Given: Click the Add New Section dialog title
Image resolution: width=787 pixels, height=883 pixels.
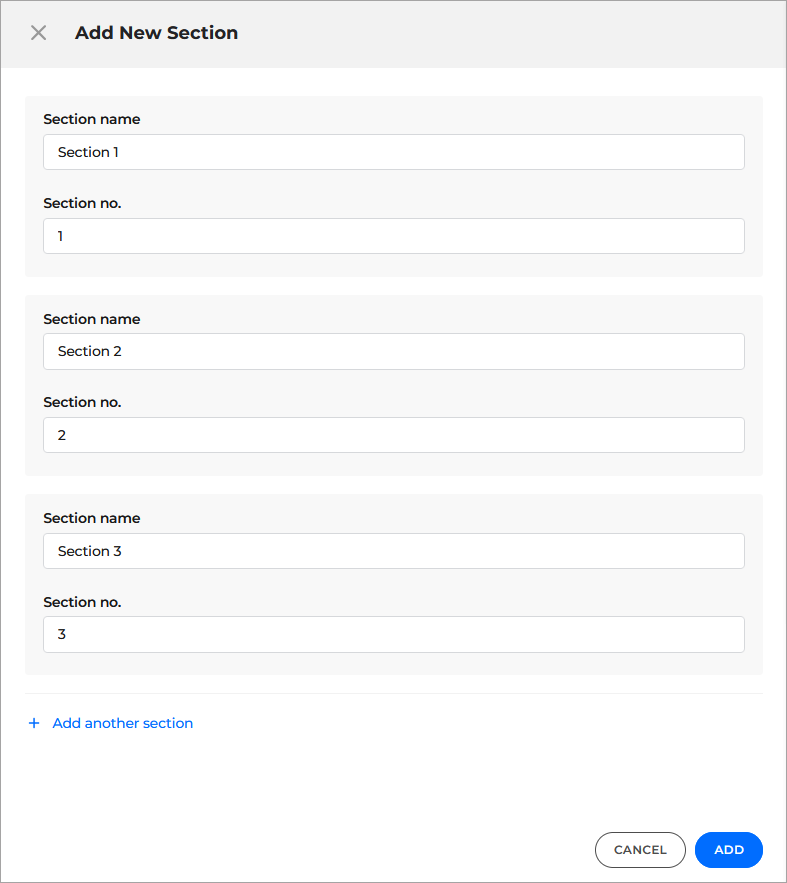Looking at the screenshot, I should [x=156, y=32].
